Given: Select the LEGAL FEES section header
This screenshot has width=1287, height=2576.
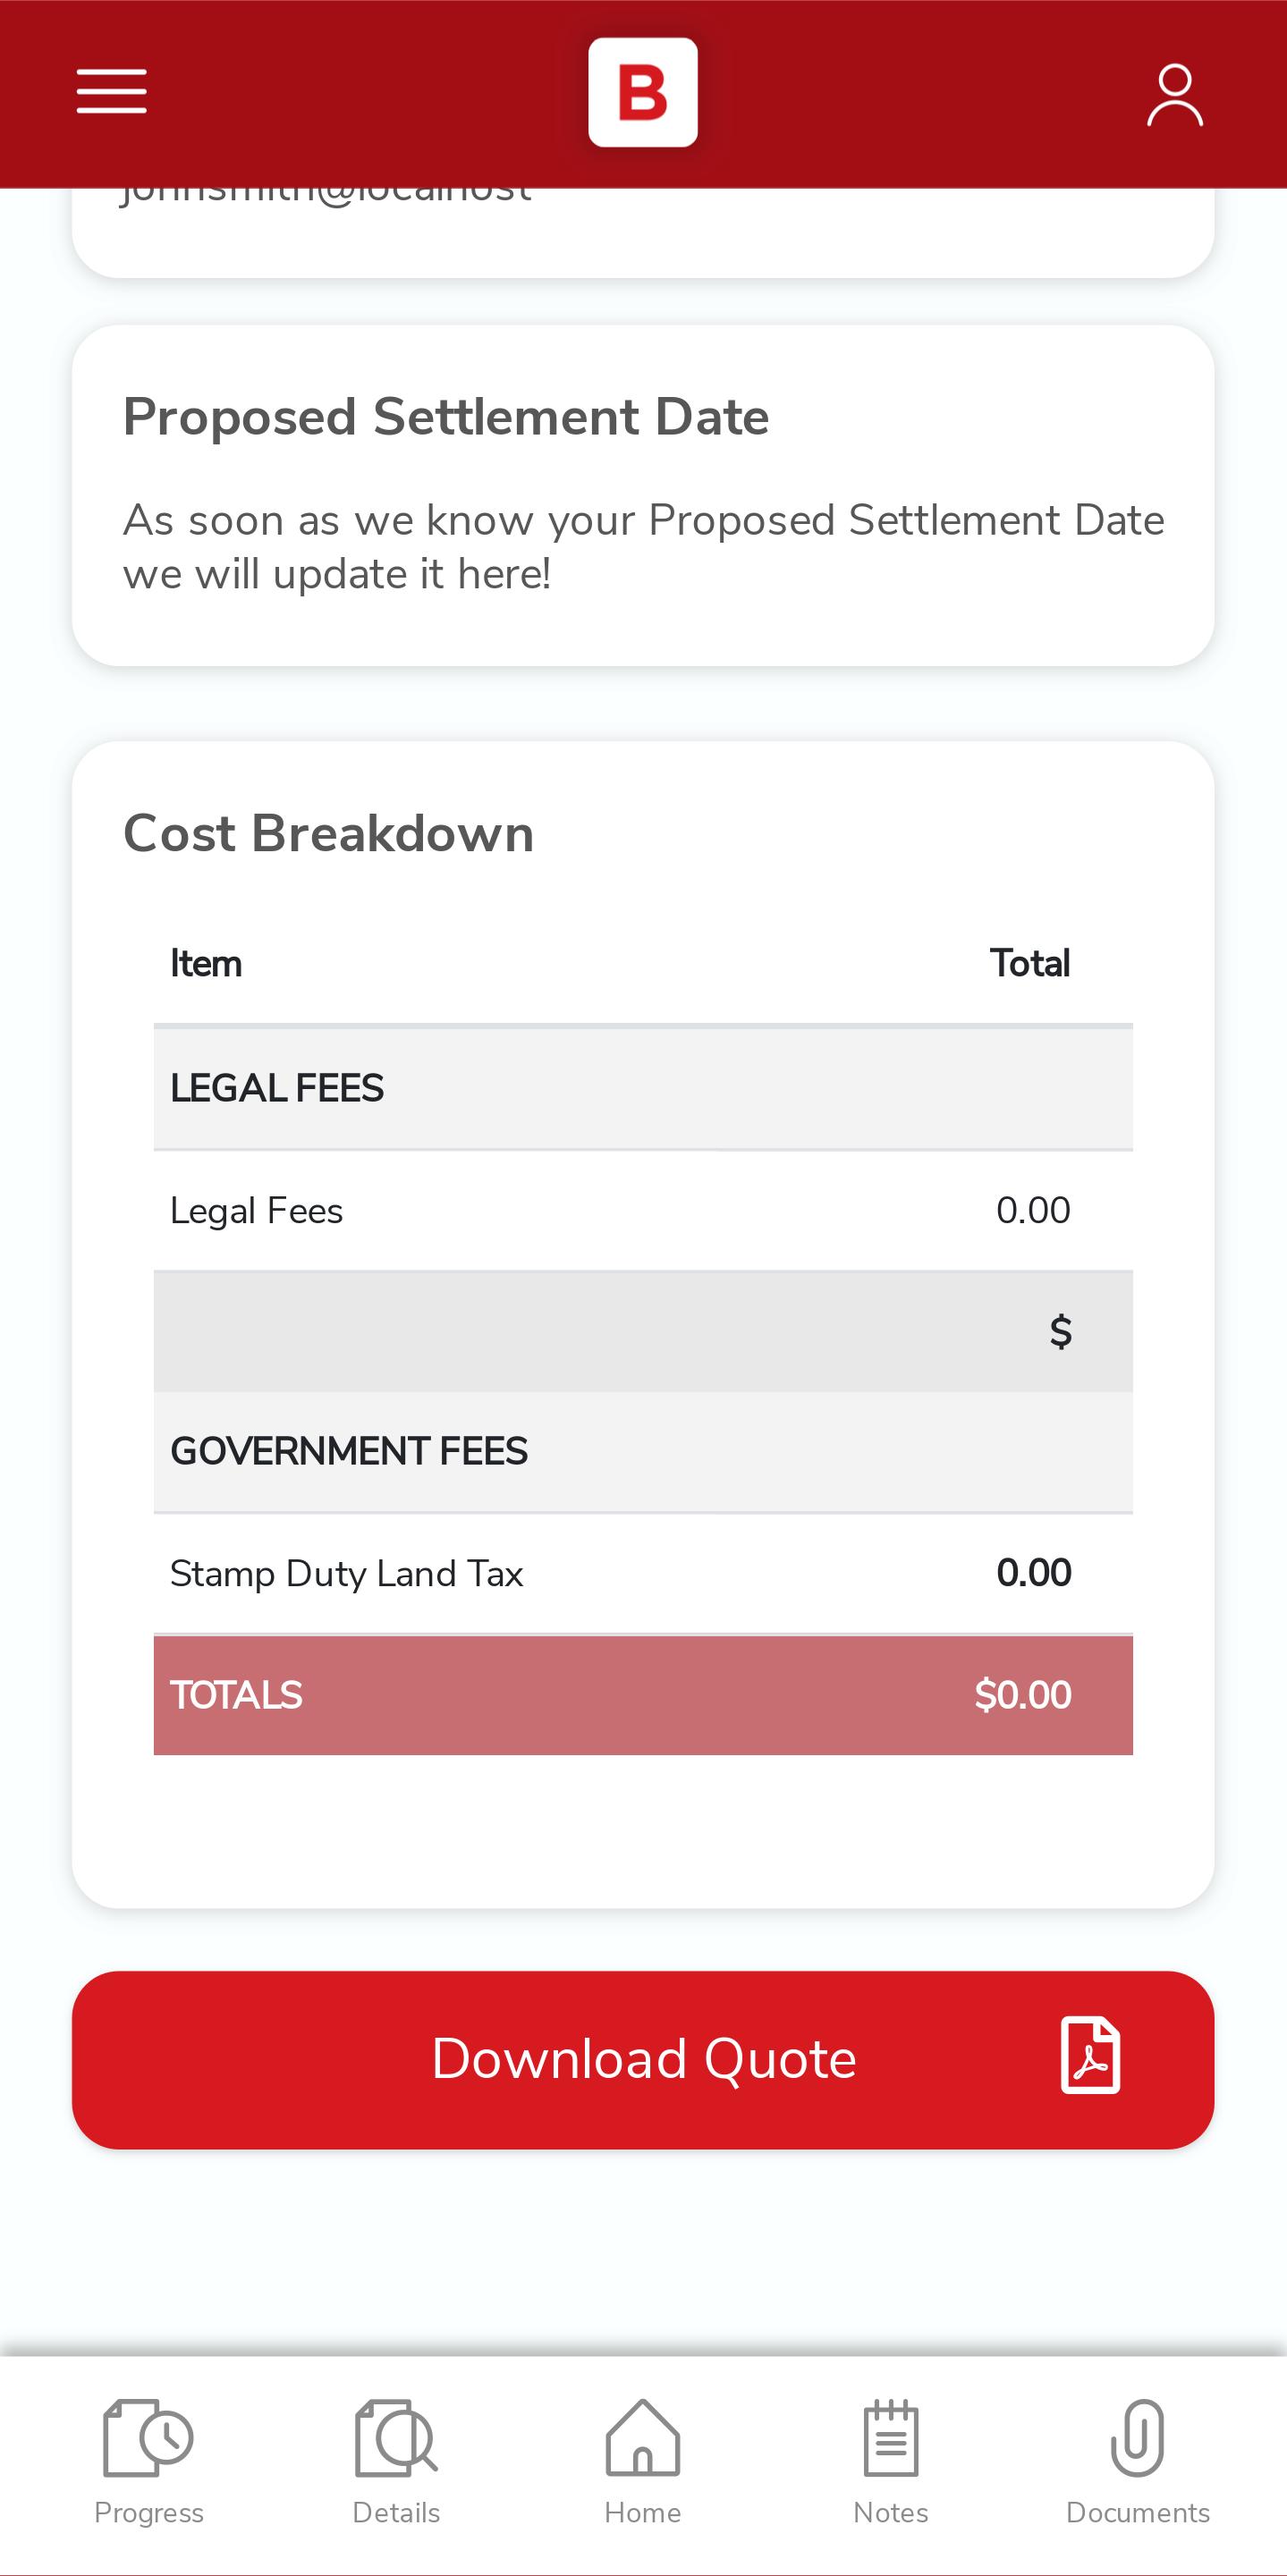Looking at the screenshot, I should pos(643,1088).
